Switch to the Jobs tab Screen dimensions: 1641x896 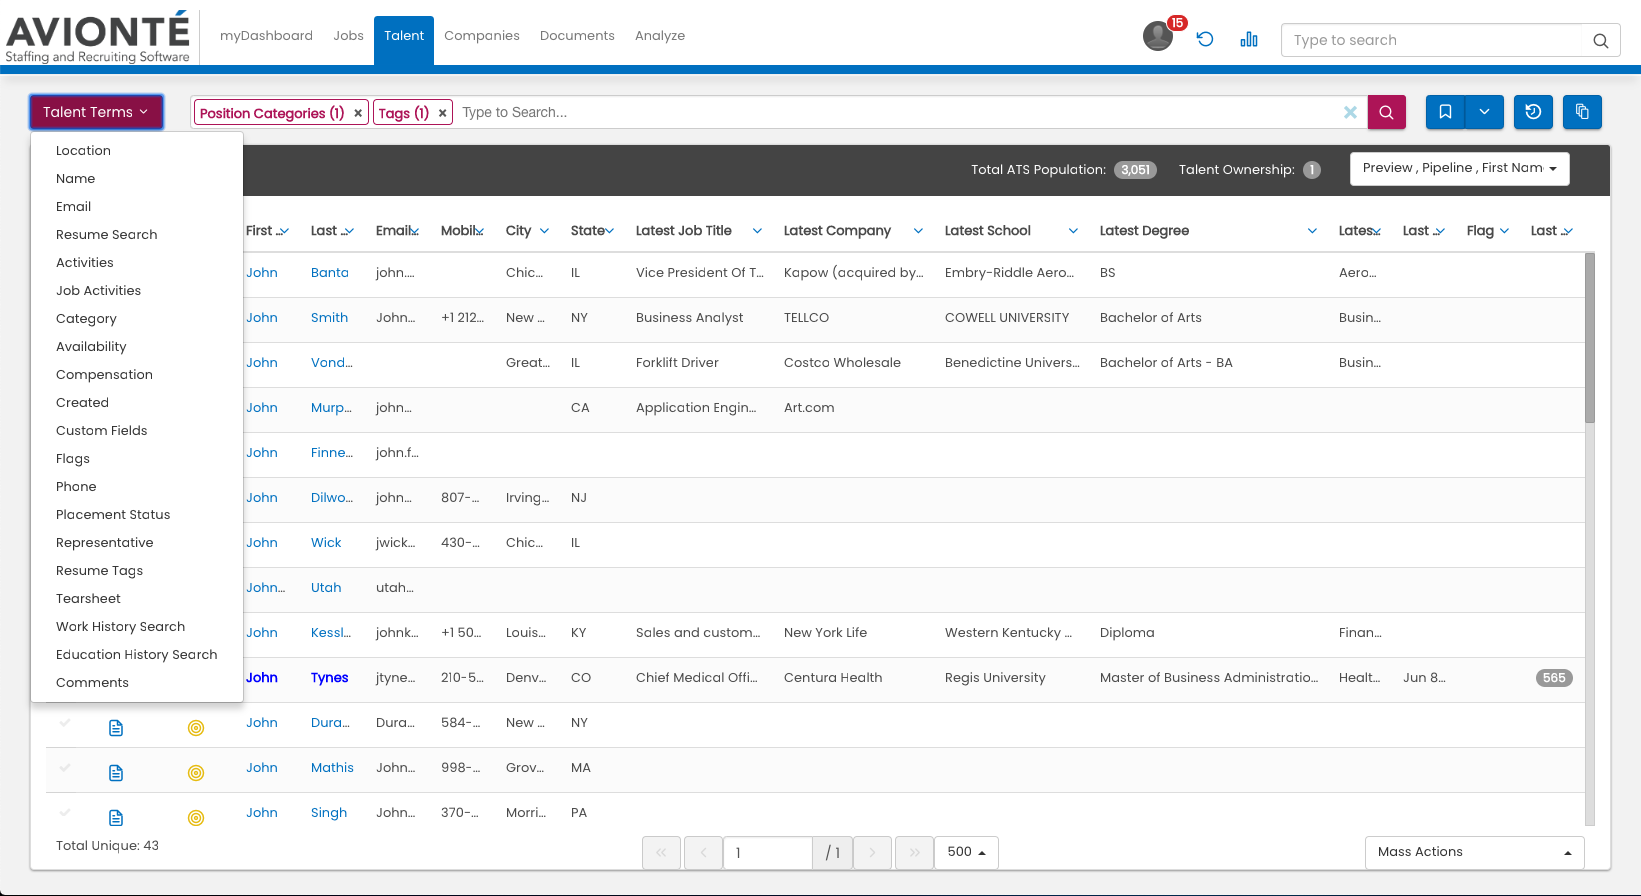[348, 36]
